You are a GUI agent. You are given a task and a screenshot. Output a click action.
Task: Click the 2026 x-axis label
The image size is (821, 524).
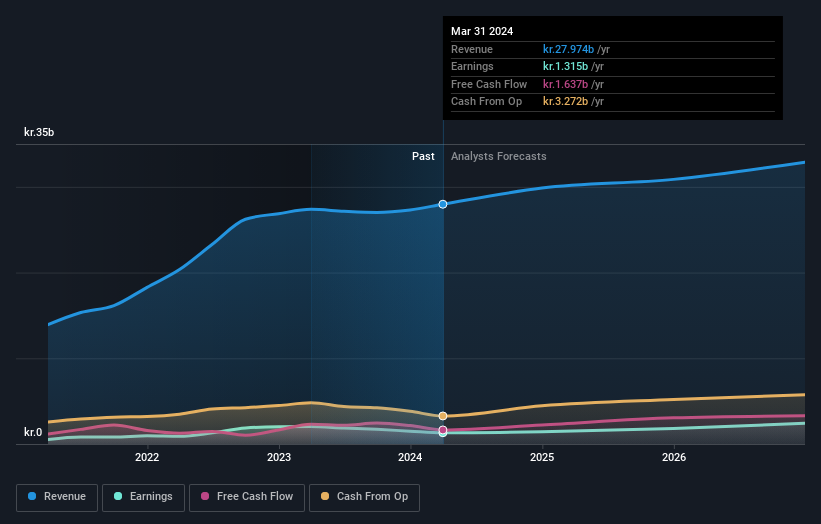(x=674, y=457)
